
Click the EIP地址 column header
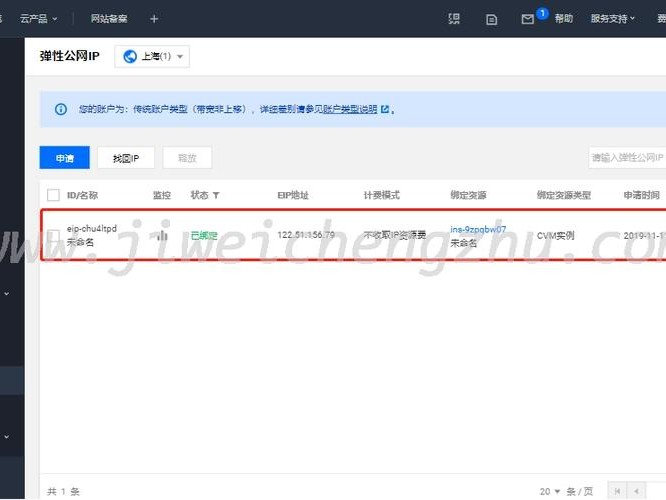click(x=293, y=195)
